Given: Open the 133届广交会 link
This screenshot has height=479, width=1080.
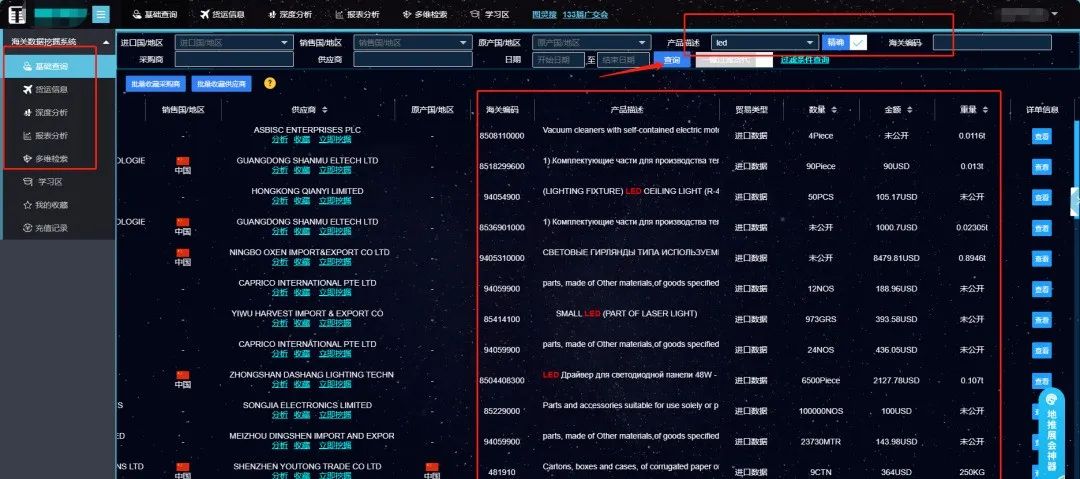Looking at the screenshot, I should (x=585, y=14).
